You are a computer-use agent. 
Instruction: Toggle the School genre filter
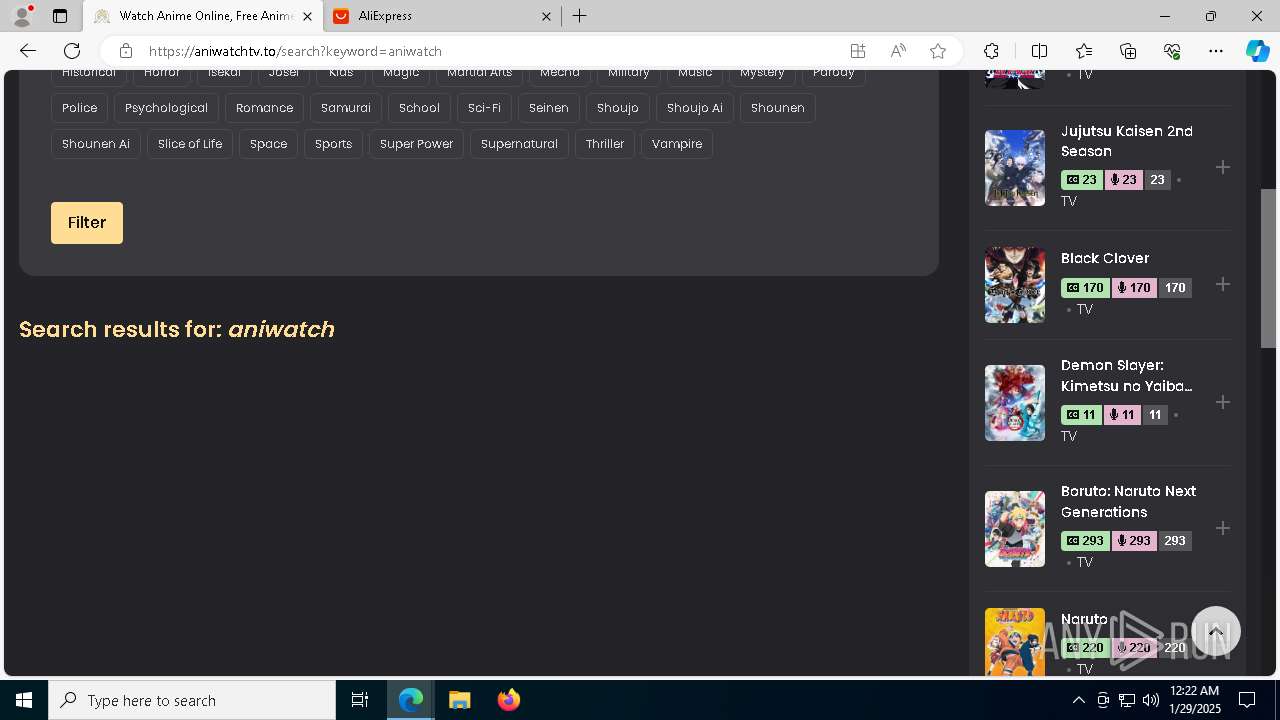(419, 108)
